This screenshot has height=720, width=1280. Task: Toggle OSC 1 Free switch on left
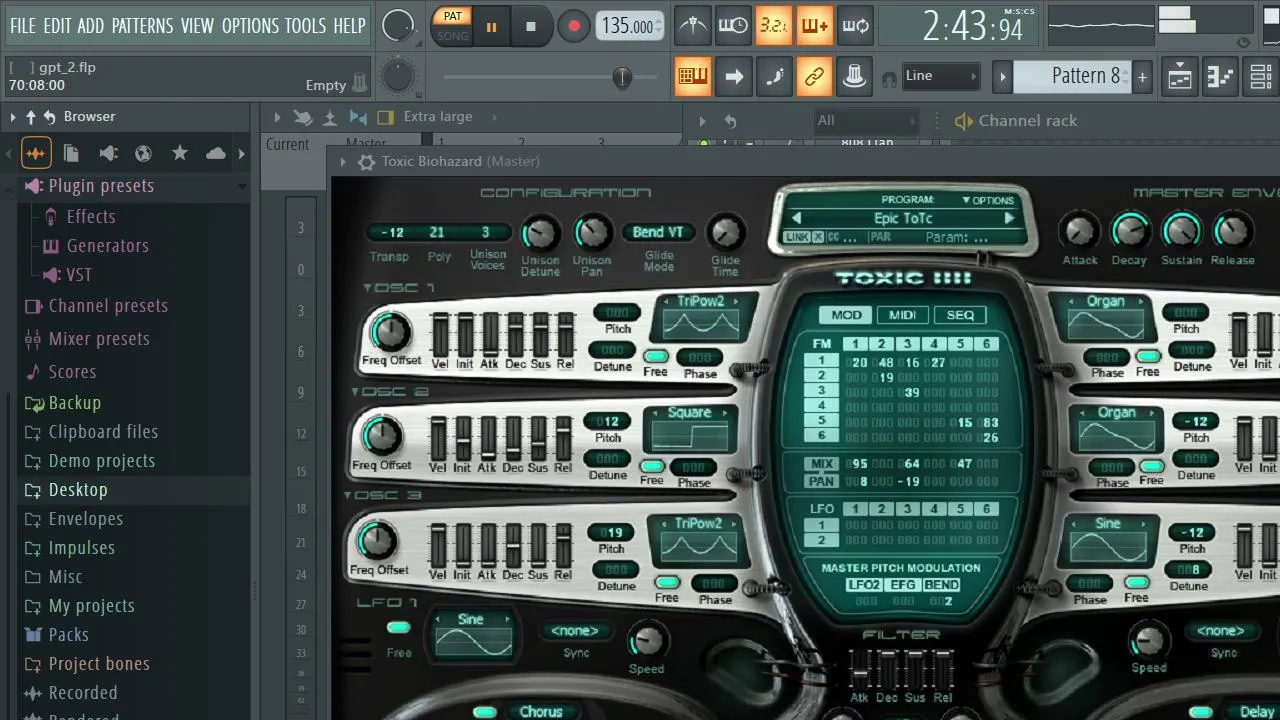656,356
